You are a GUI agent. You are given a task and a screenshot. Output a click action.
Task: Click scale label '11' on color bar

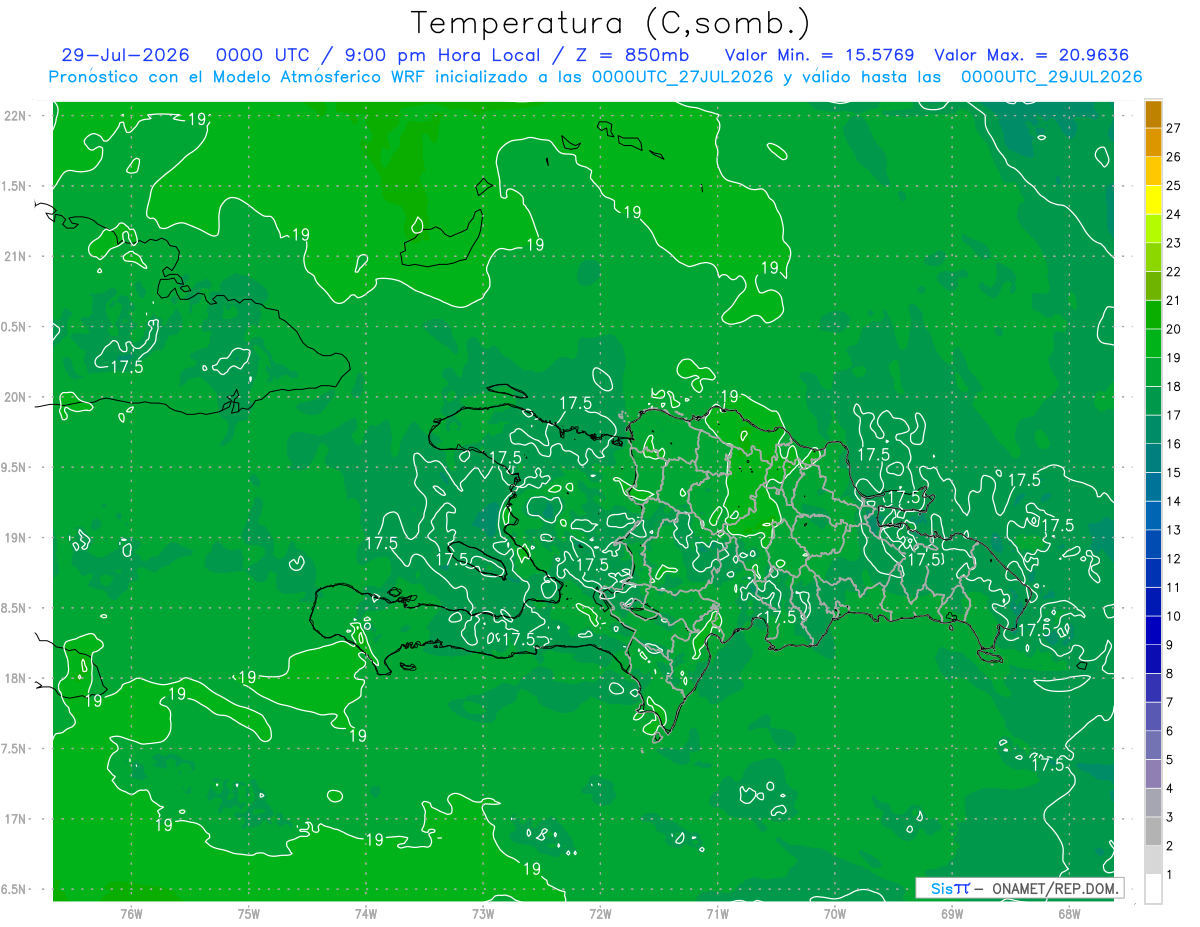tap(1174, 588)
